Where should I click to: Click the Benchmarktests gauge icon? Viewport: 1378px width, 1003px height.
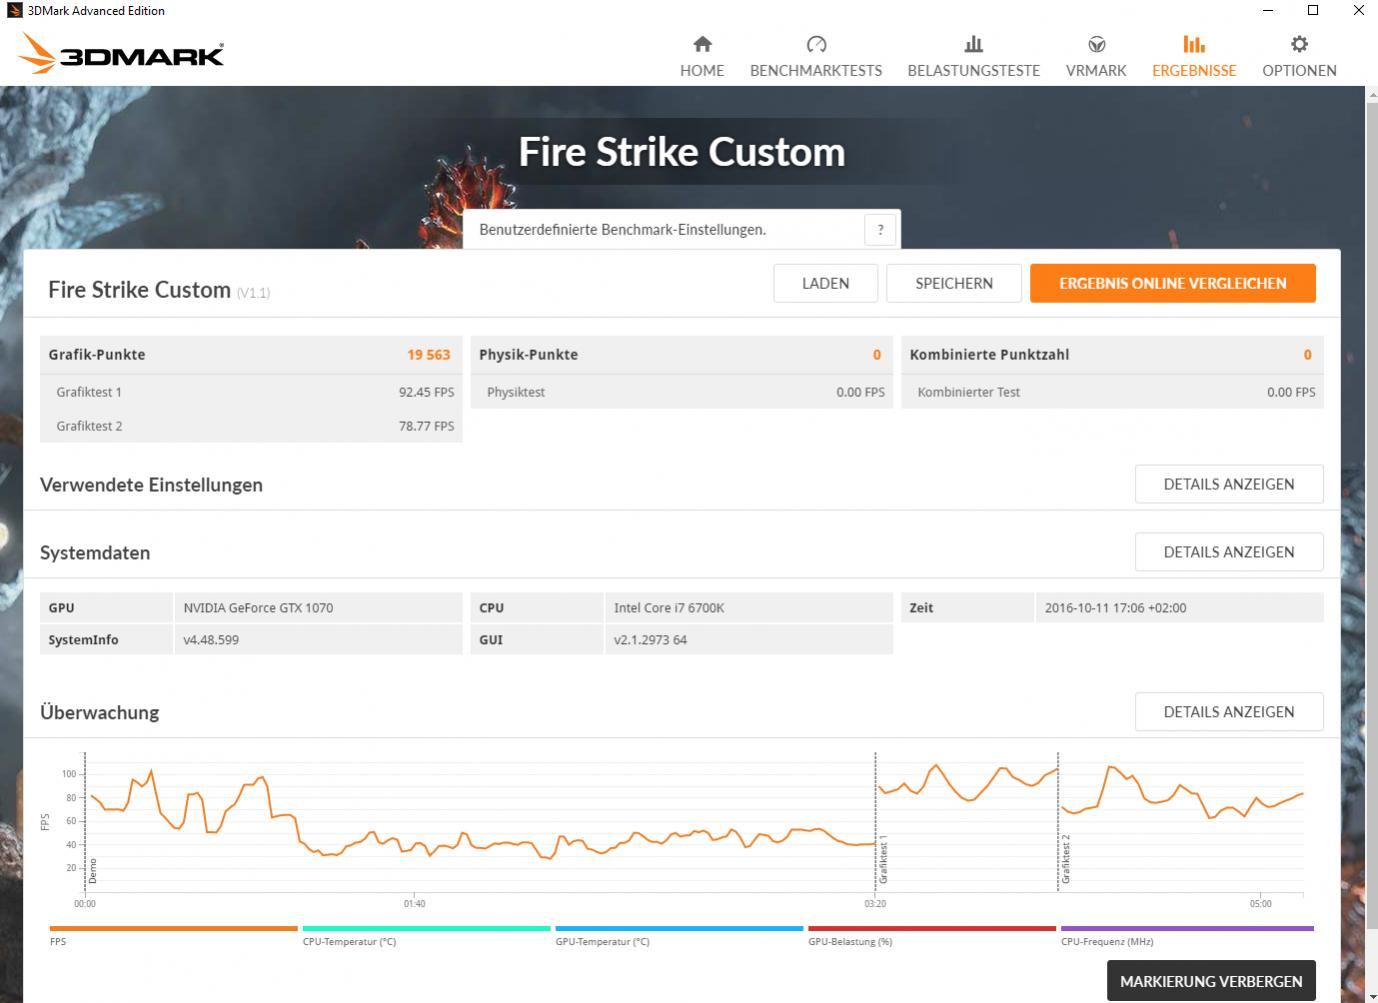(x=816, y=44)
